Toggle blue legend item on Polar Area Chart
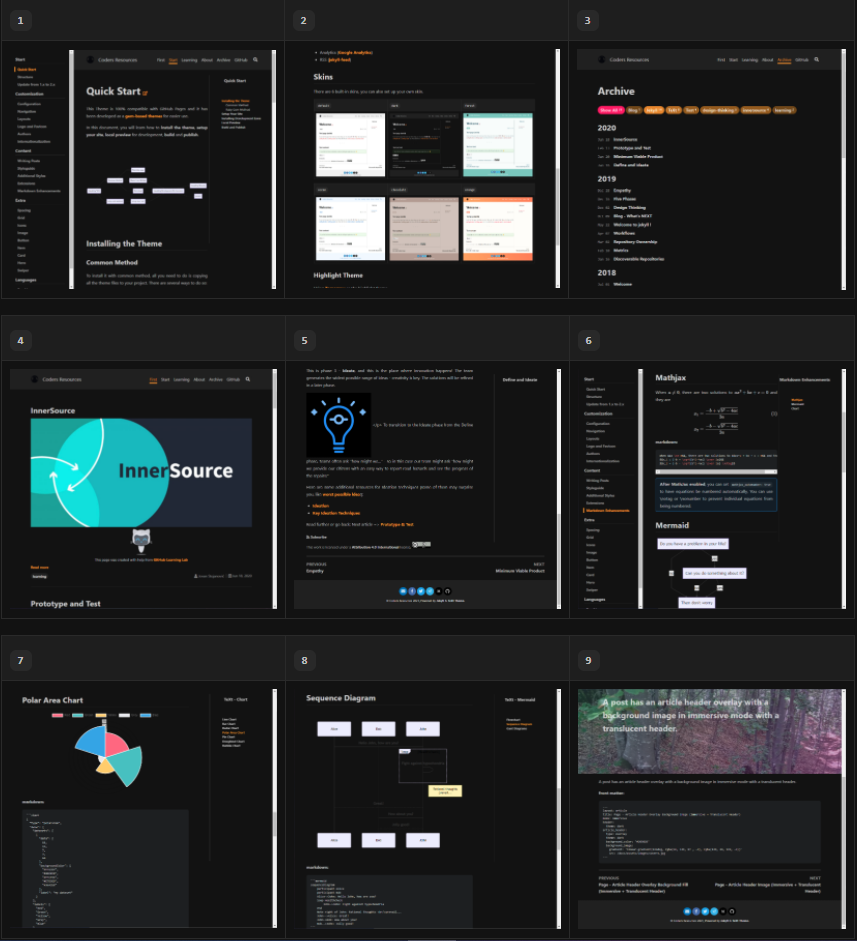The width and height of the screenshot is (857, 941). [x=149, y=715]
